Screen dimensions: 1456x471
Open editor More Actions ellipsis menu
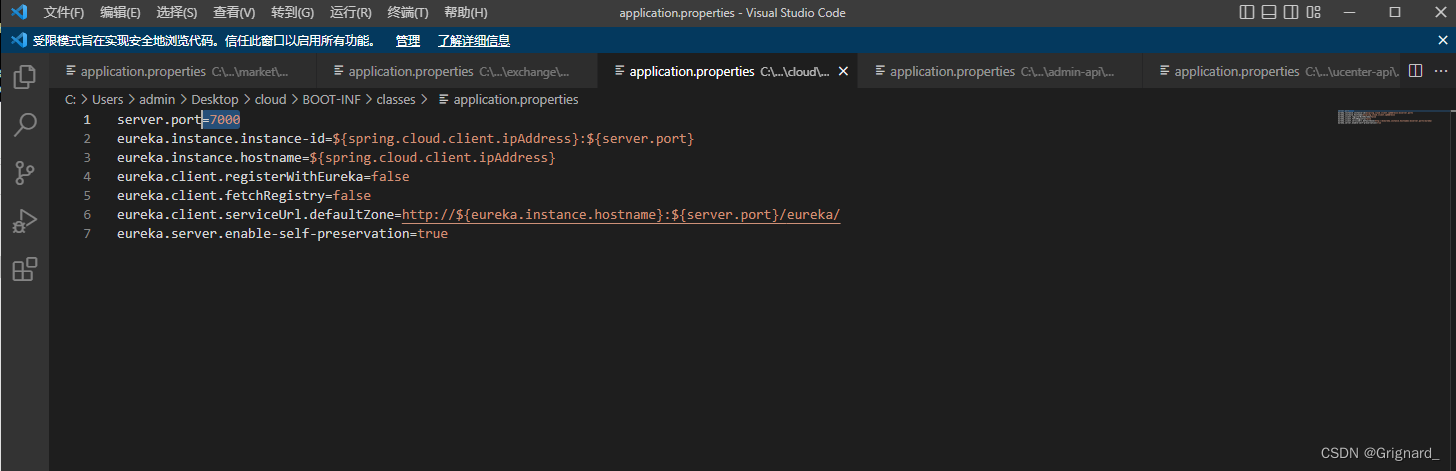click(1440, 71)
